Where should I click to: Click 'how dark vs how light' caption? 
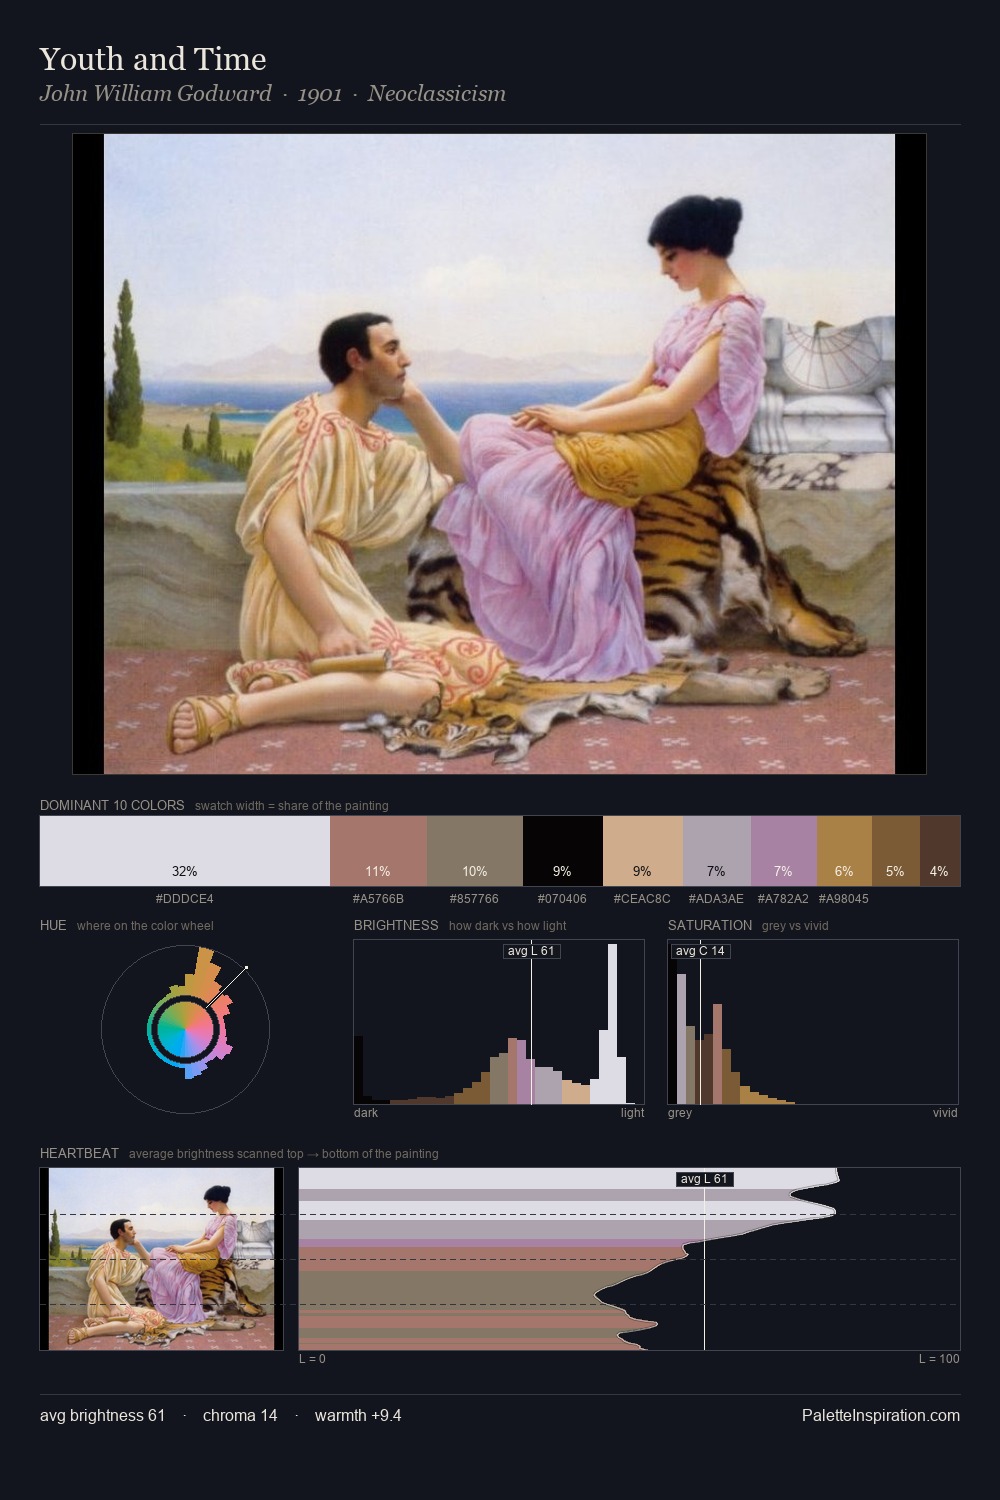coord(507,926)
